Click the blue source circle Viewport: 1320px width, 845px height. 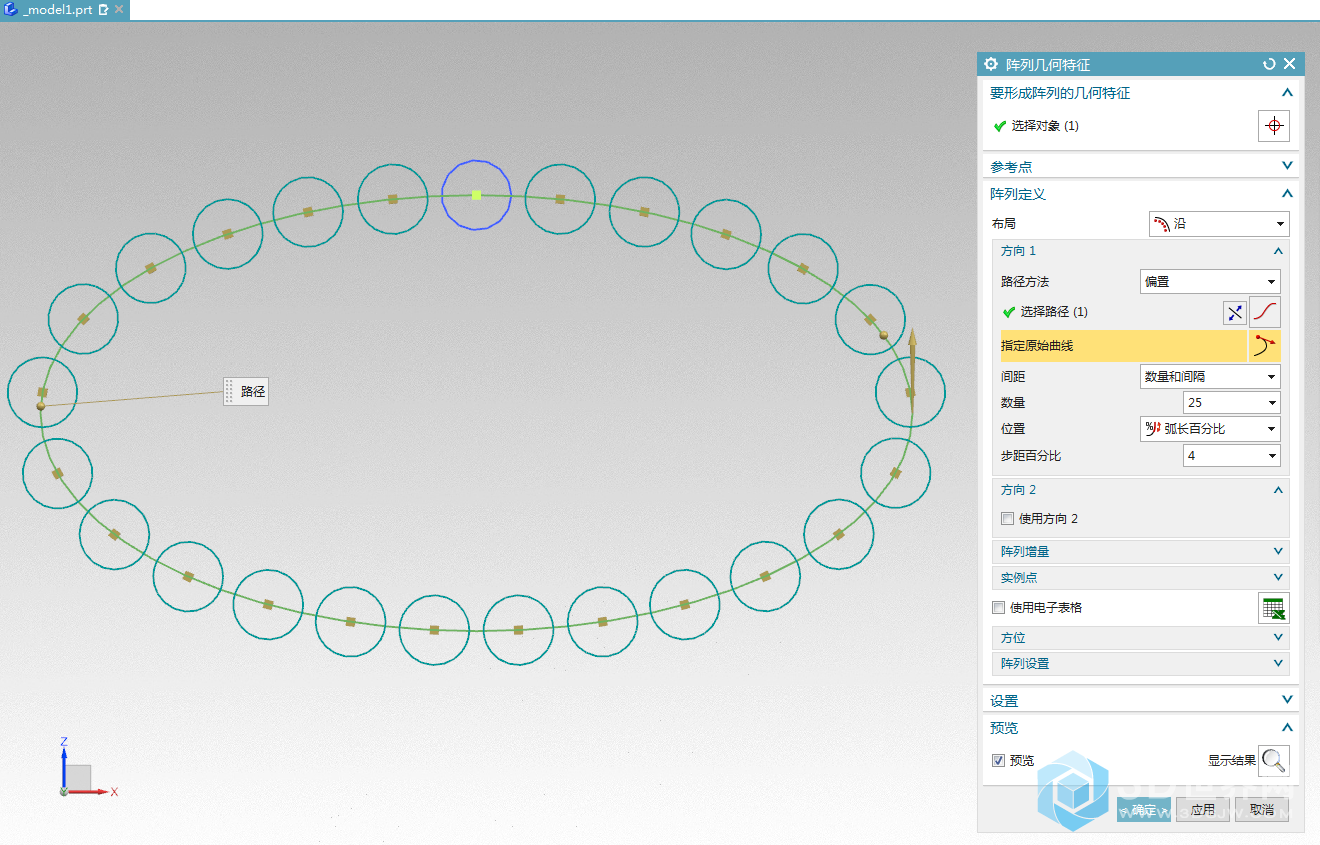477,195
